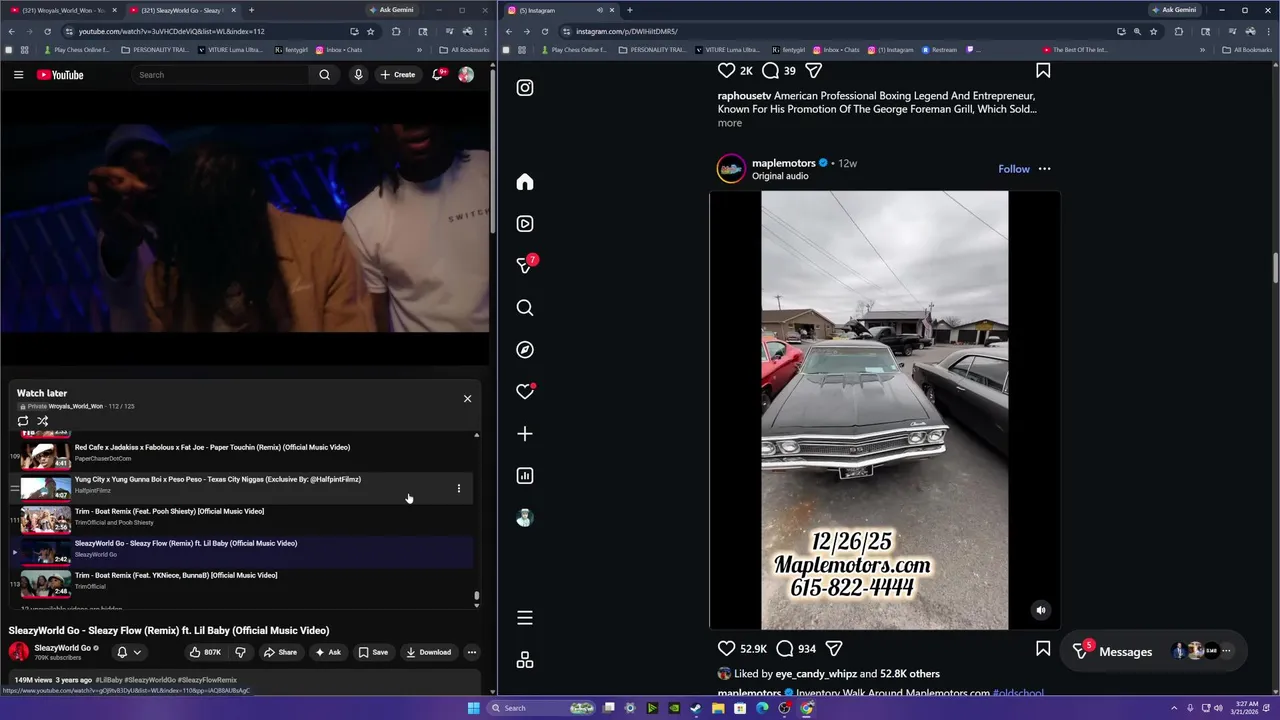Go to Instagram Home in sidebar

tap(525, 182)
